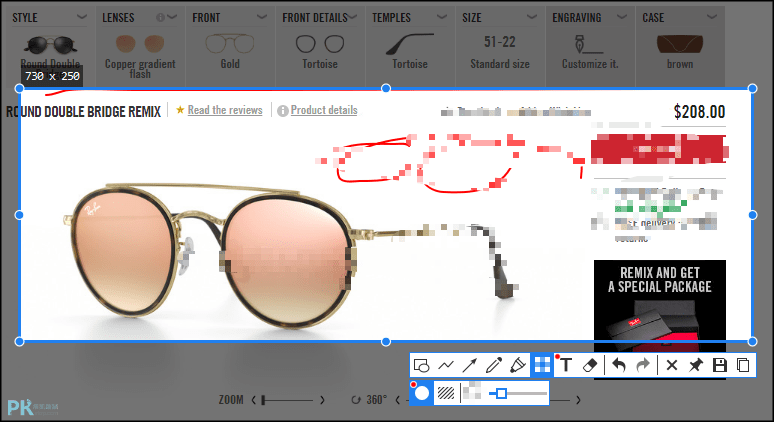This screenshot has height=422, width=774.
Task: Select the pencil drawing tool
Action: pos(494,365)
